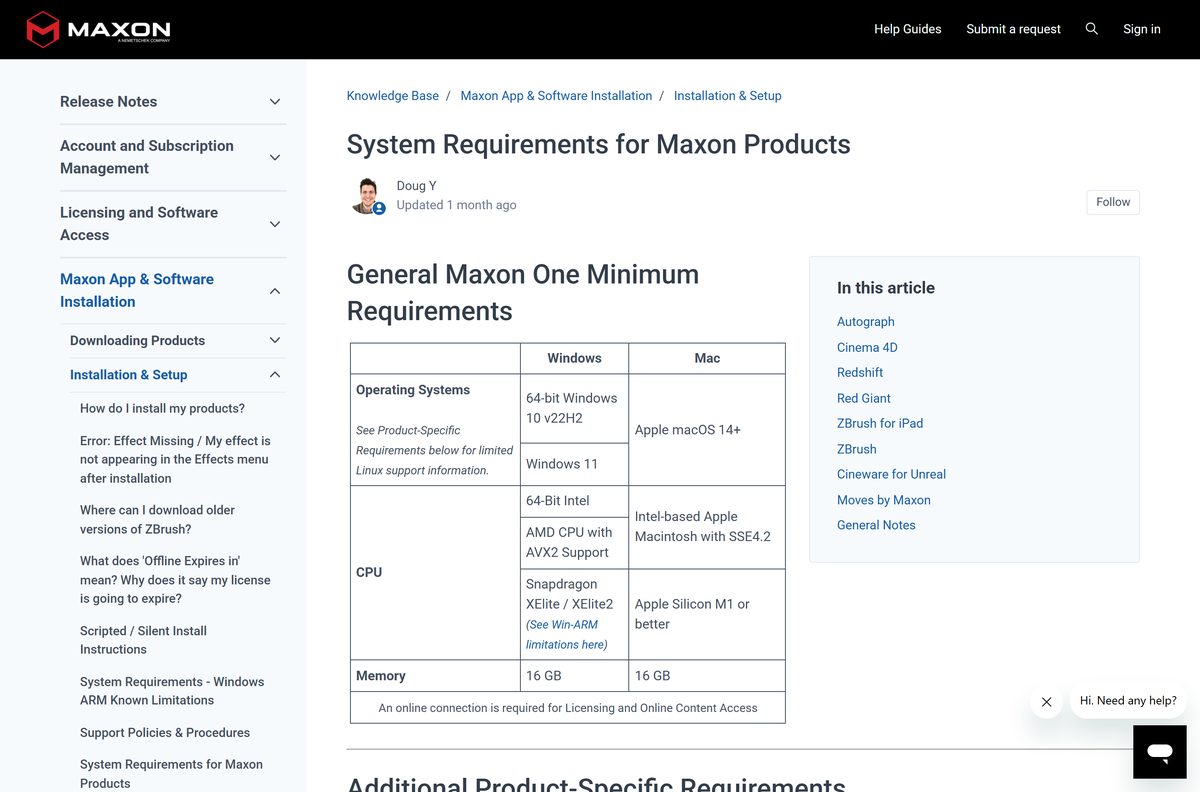The height and width of the screenshot is (792, 1200).
Task: Jump to ZBrush for iPad
Action: [x=880, y=424]
